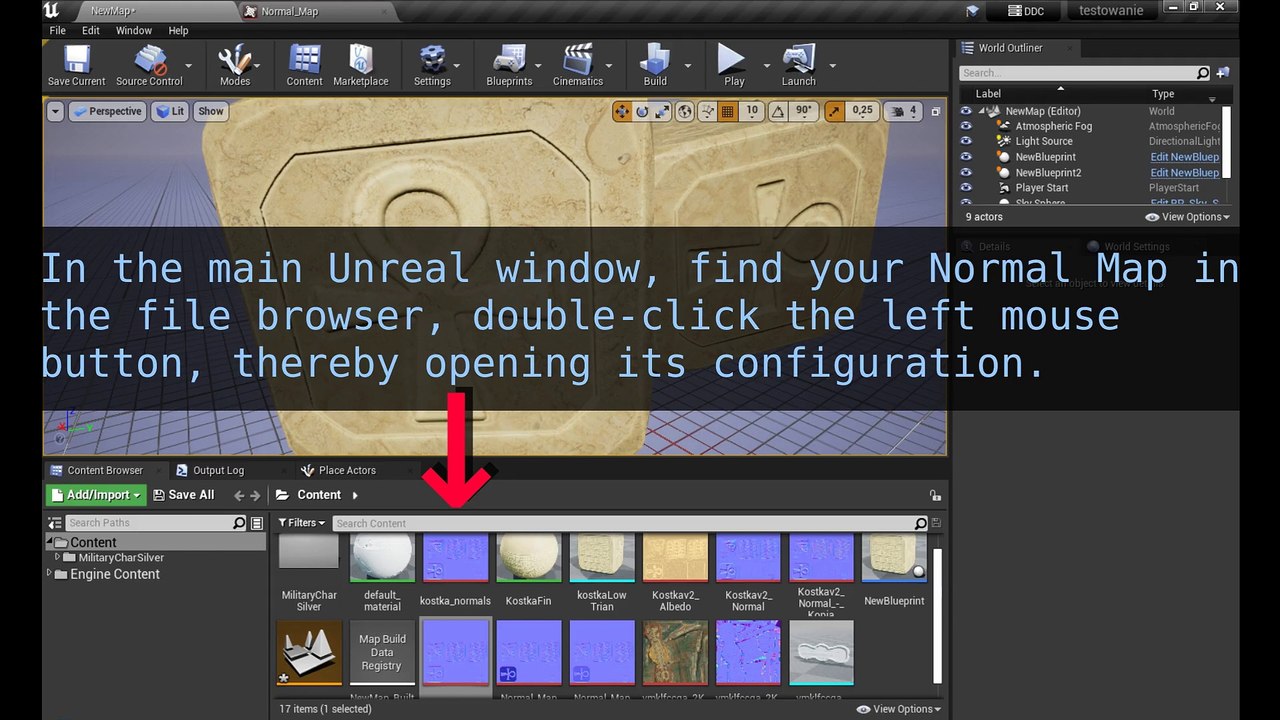Open the Settings gear toolbar icon

coord(432,66)
